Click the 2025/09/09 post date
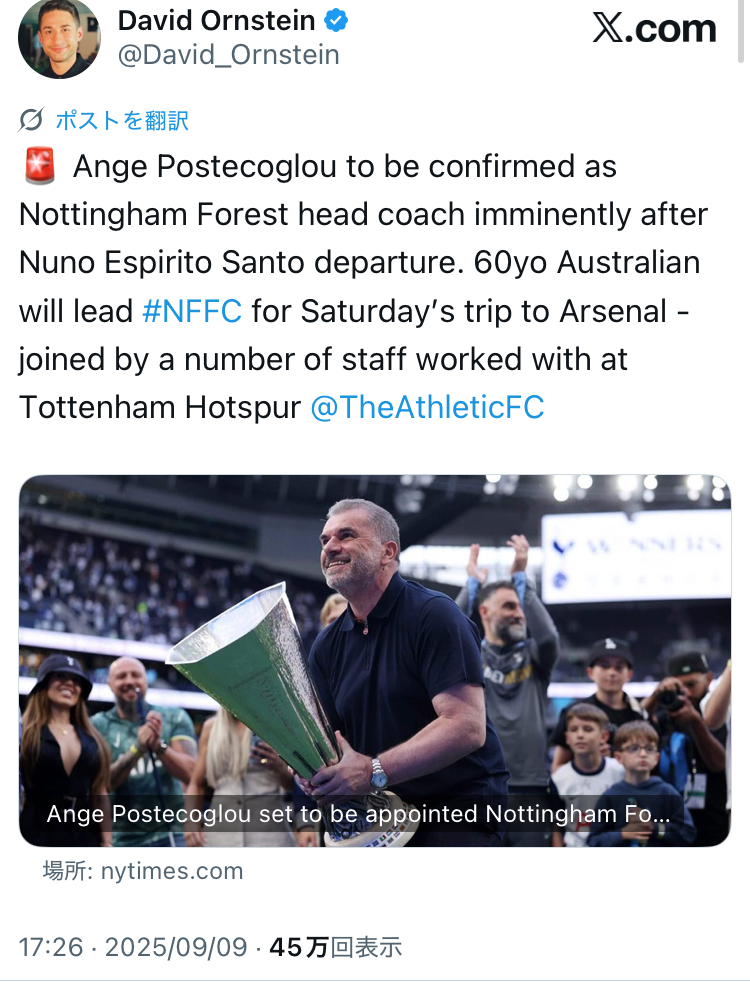Viewport: 750px width, 997px height. point(176,947)
